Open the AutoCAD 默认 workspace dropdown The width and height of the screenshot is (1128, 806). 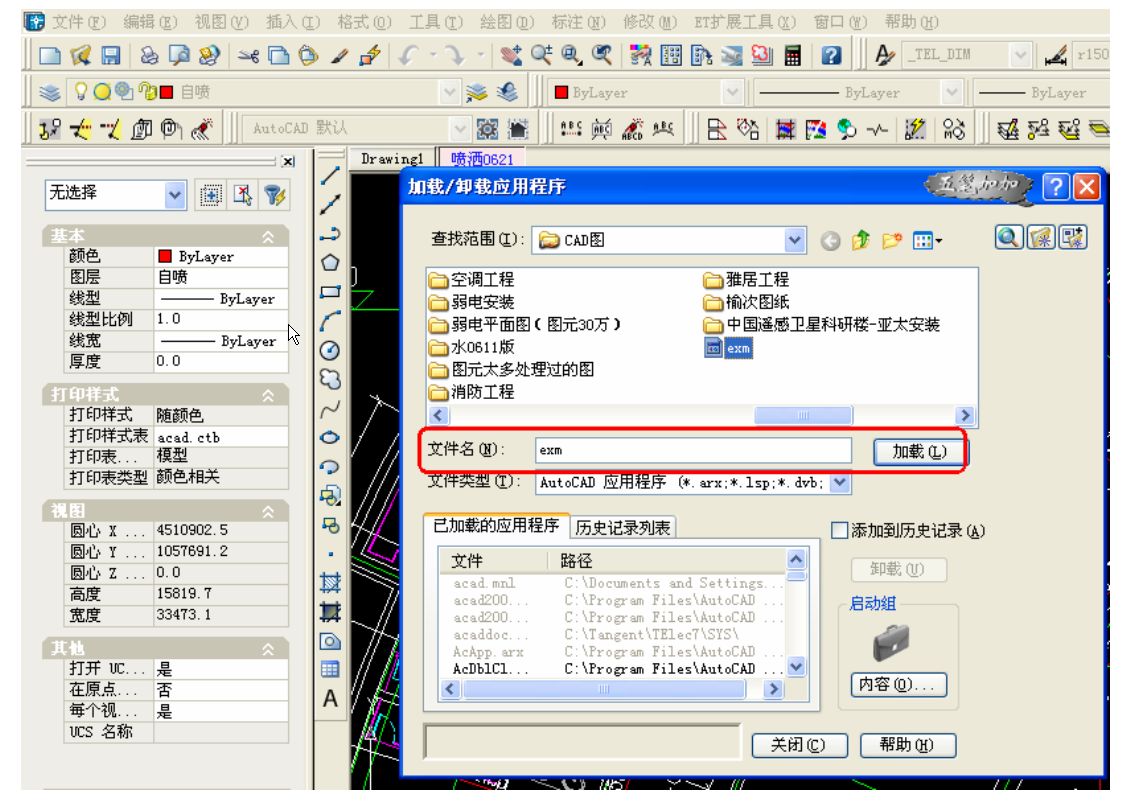[x=460, y=129]
